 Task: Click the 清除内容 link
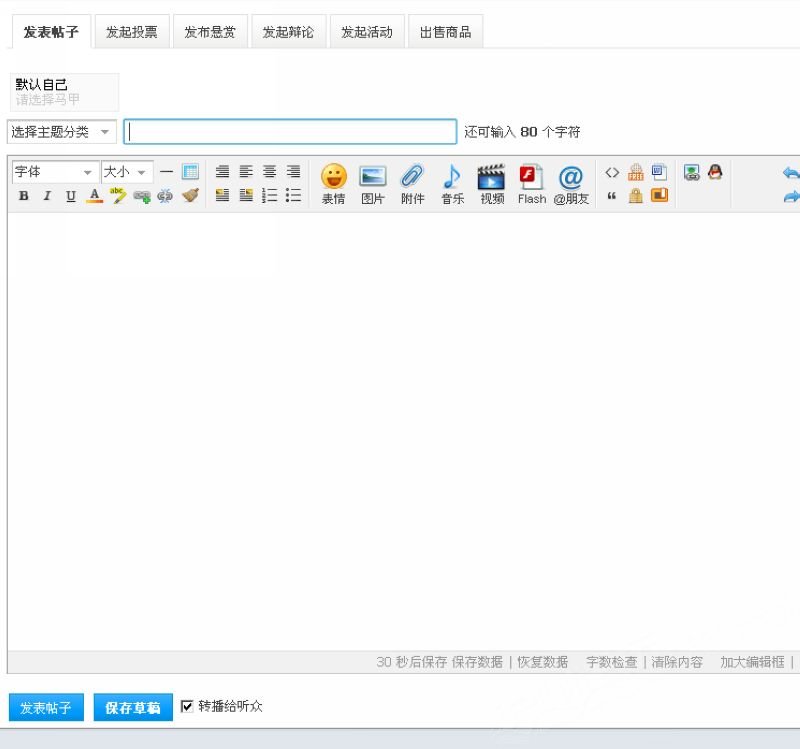point(677,662)
